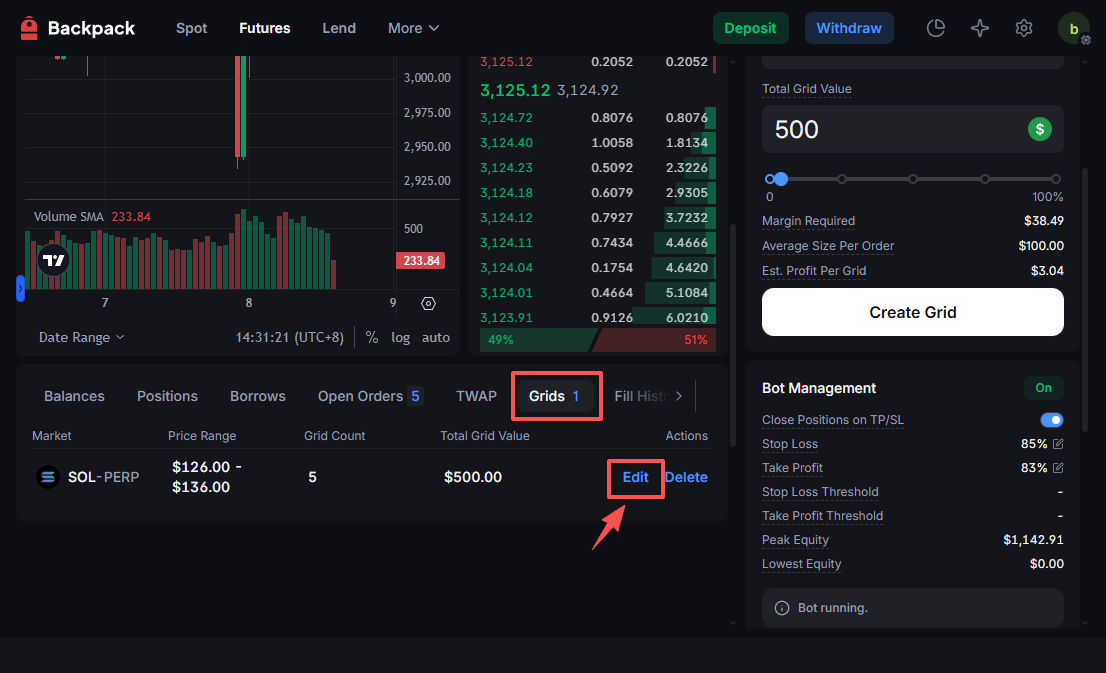Click edit icon beside Take Profit 83%
Screen dimensions: 1106x673
coord(1058,468)
